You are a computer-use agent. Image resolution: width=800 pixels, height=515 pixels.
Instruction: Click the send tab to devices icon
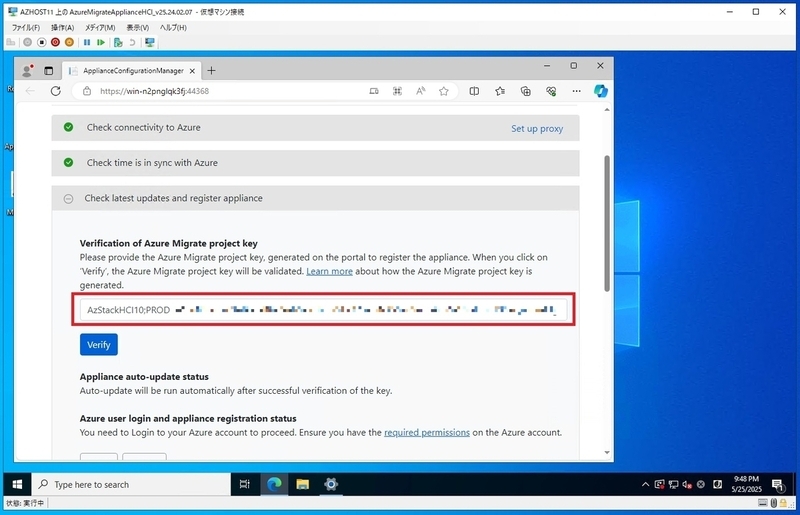[x=374, y=91]
